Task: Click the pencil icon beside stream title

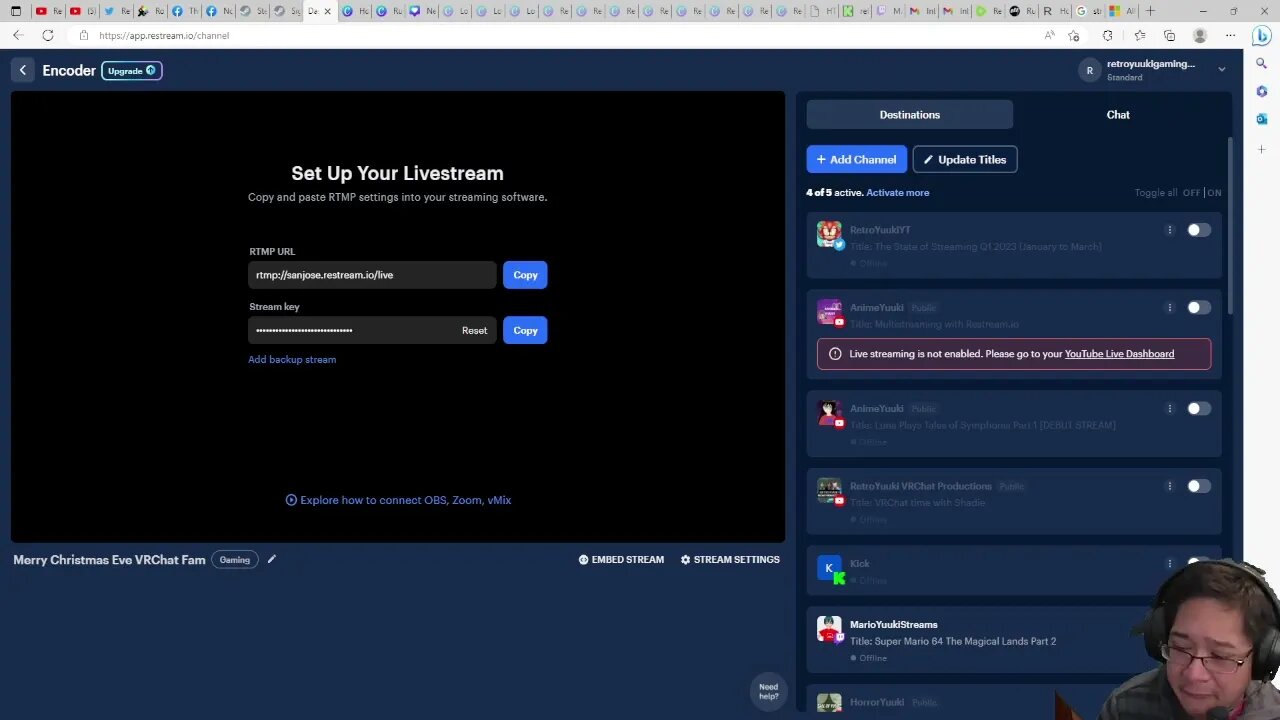Action: coord(271,560)
